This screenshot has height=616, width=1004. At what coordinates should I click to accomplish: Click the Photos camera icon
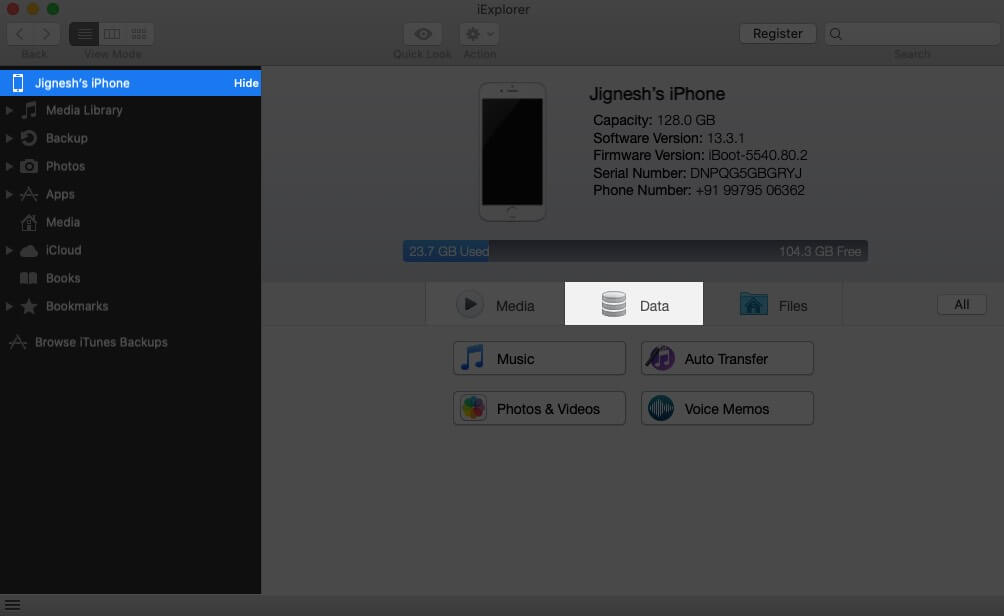[29, 166]
